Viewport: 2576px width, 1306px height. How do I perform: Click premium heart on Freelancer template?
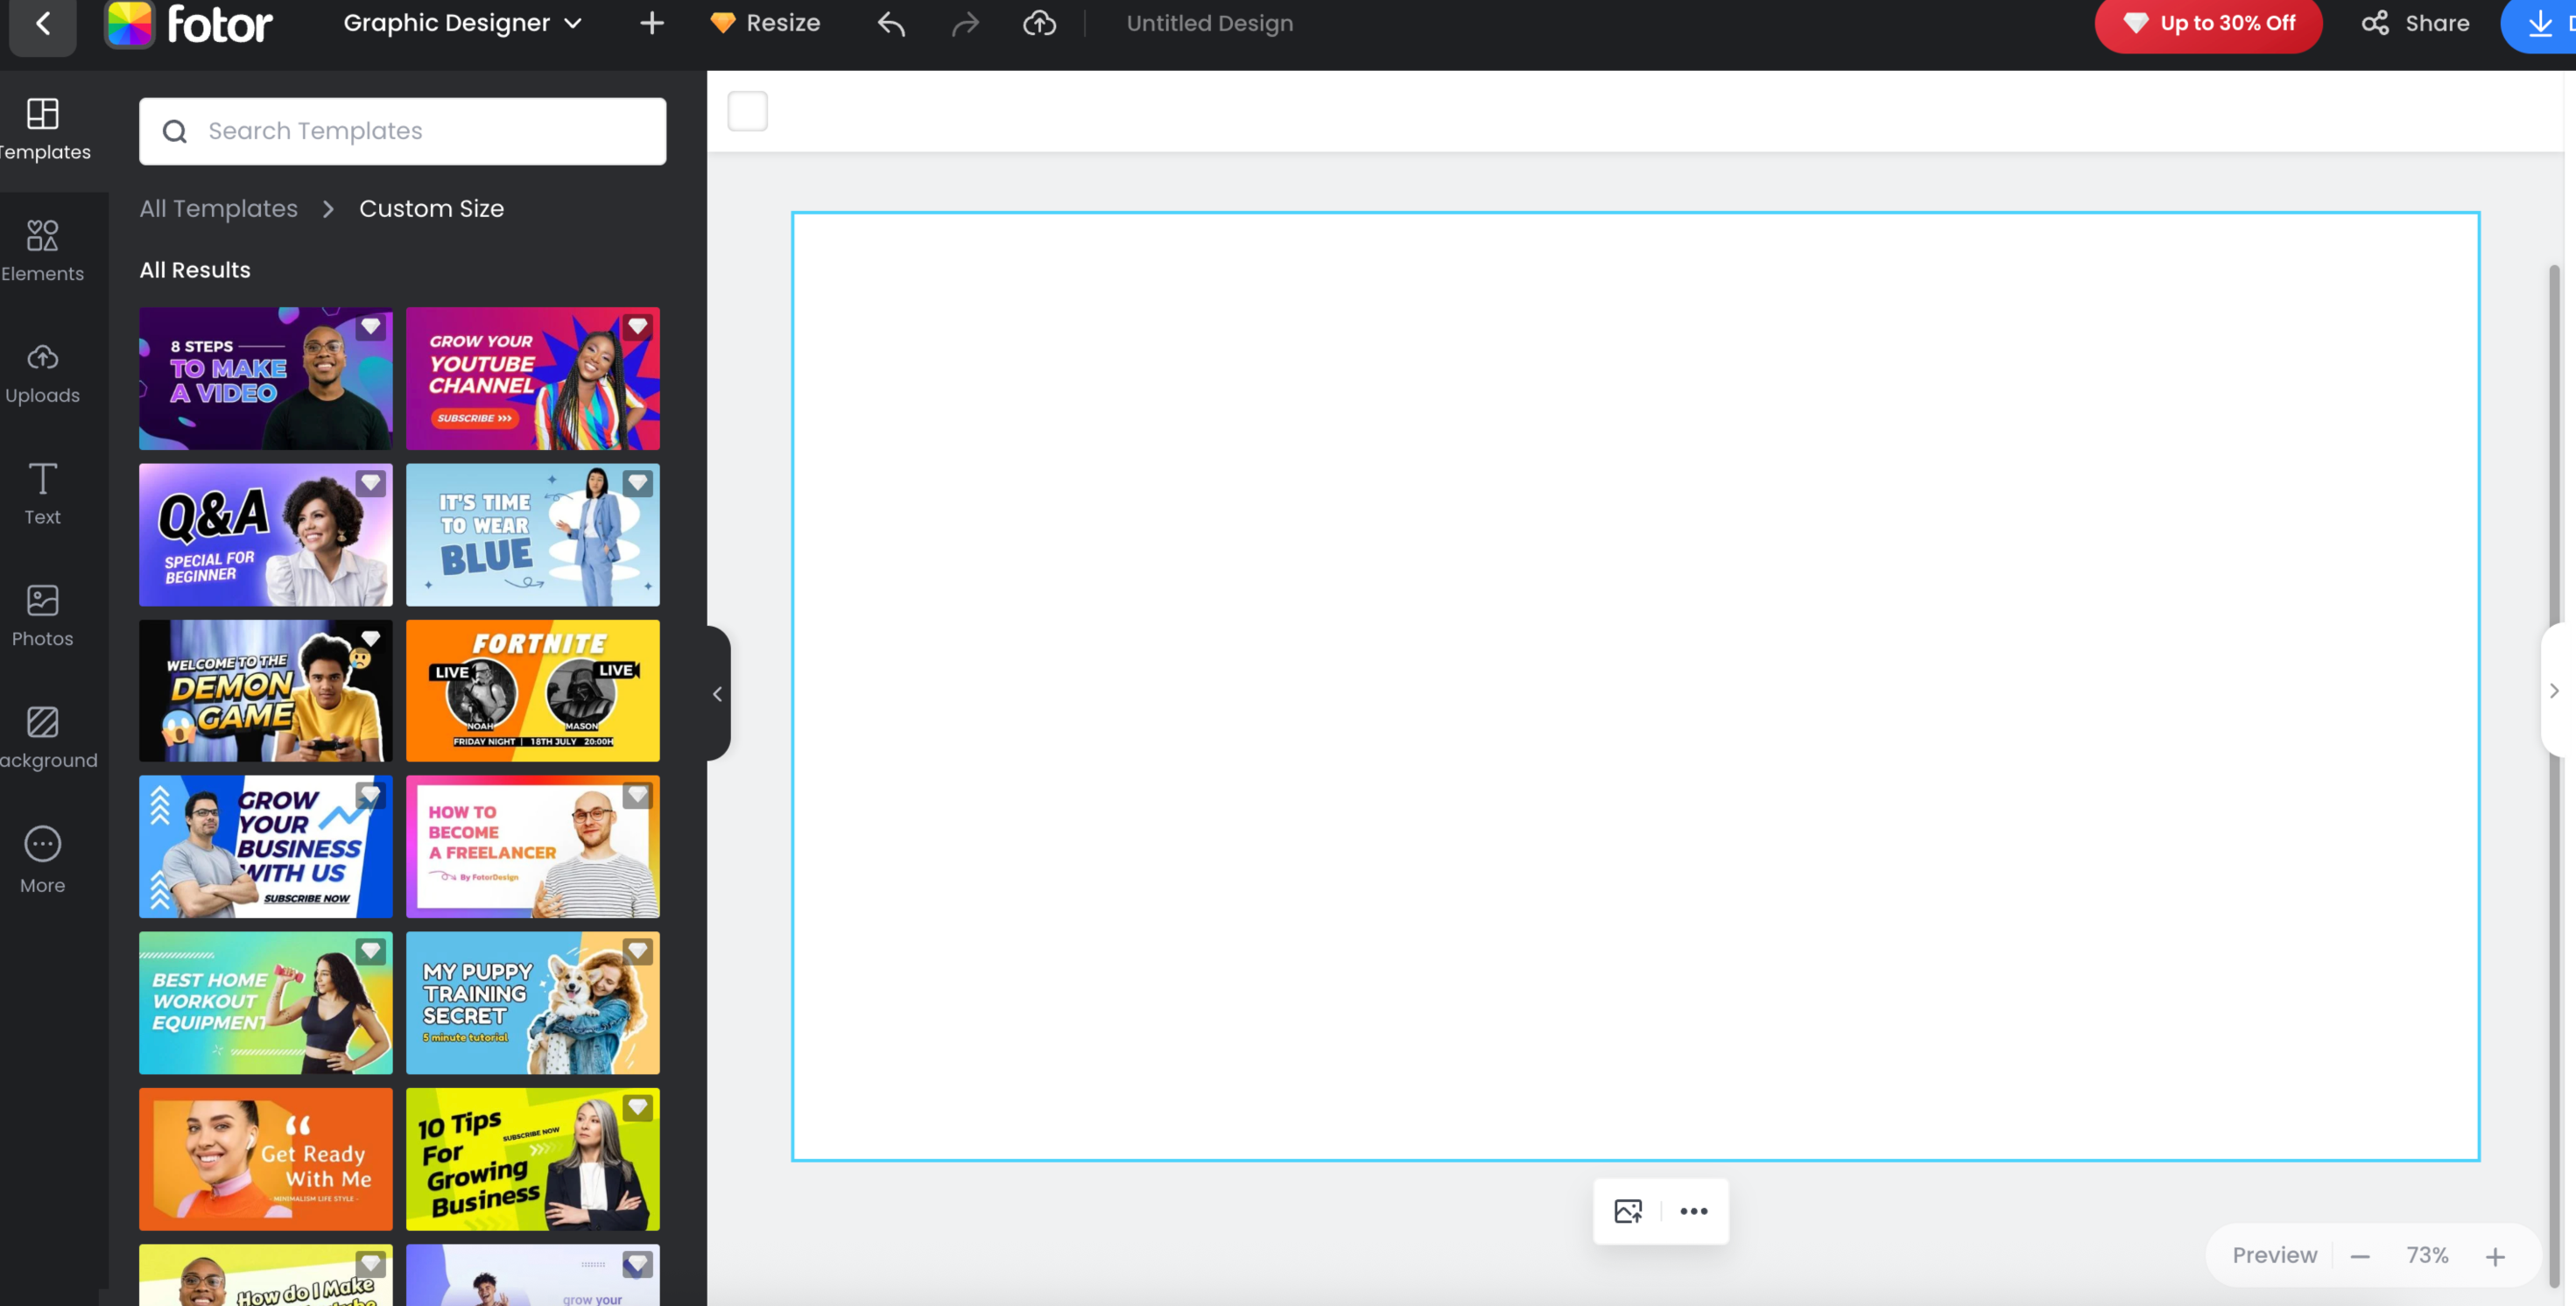pyautogui.click(x=638, y=795)
